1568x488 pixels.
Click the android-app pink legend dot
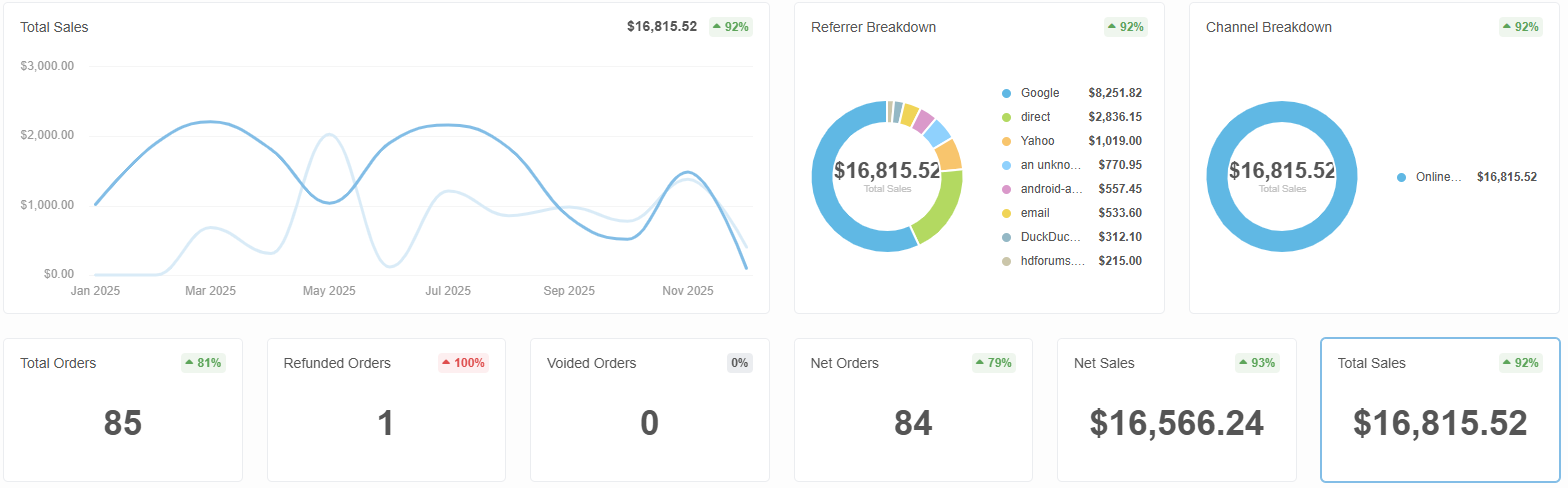tap(1007, 189)
